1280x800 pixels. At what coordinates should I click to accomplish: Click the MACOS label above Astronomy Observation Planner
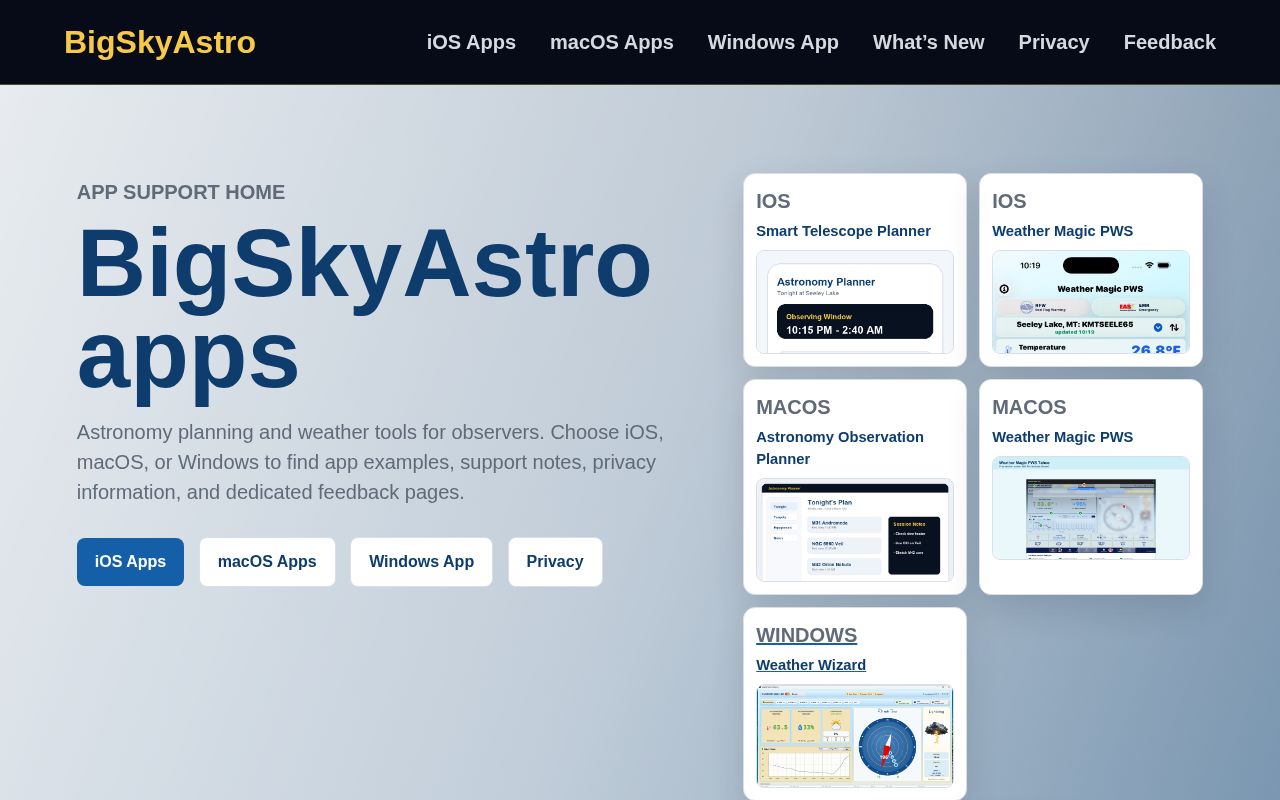coord(793,407)
